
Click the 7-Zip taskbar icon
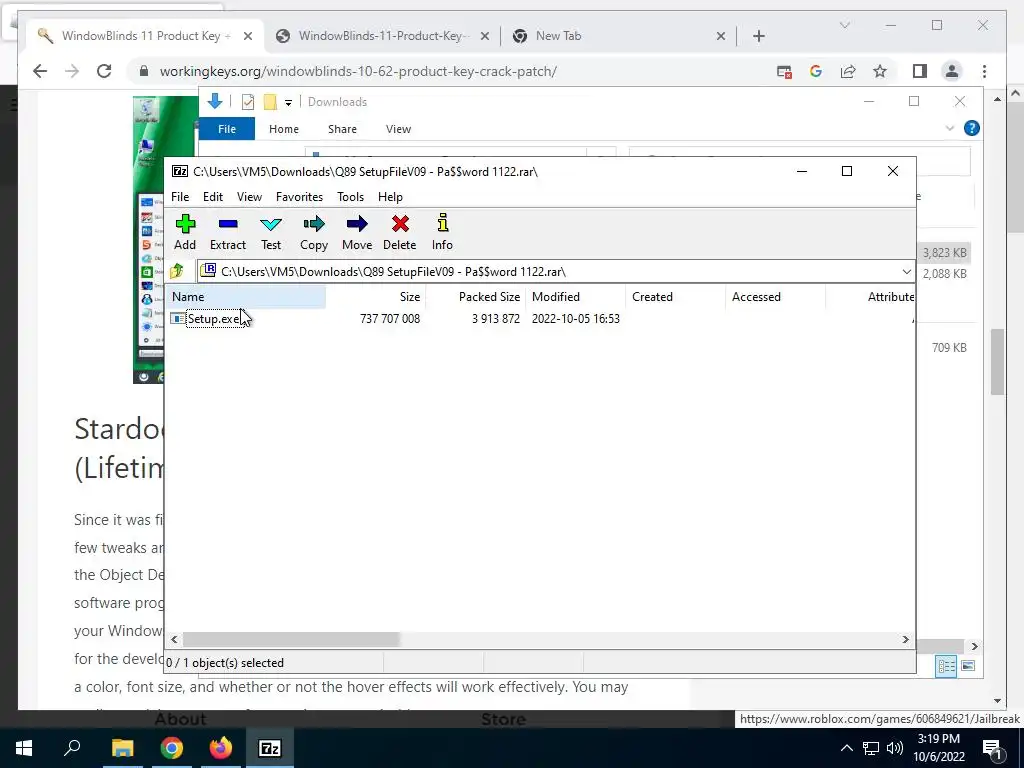pos(270,748)
